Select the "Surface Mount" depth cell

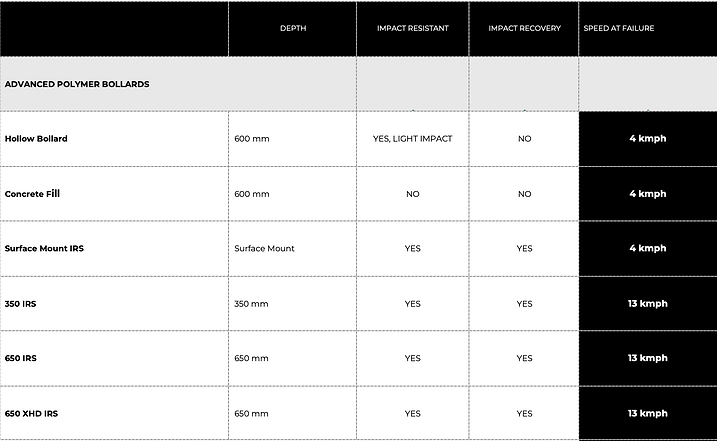point(264,248)
